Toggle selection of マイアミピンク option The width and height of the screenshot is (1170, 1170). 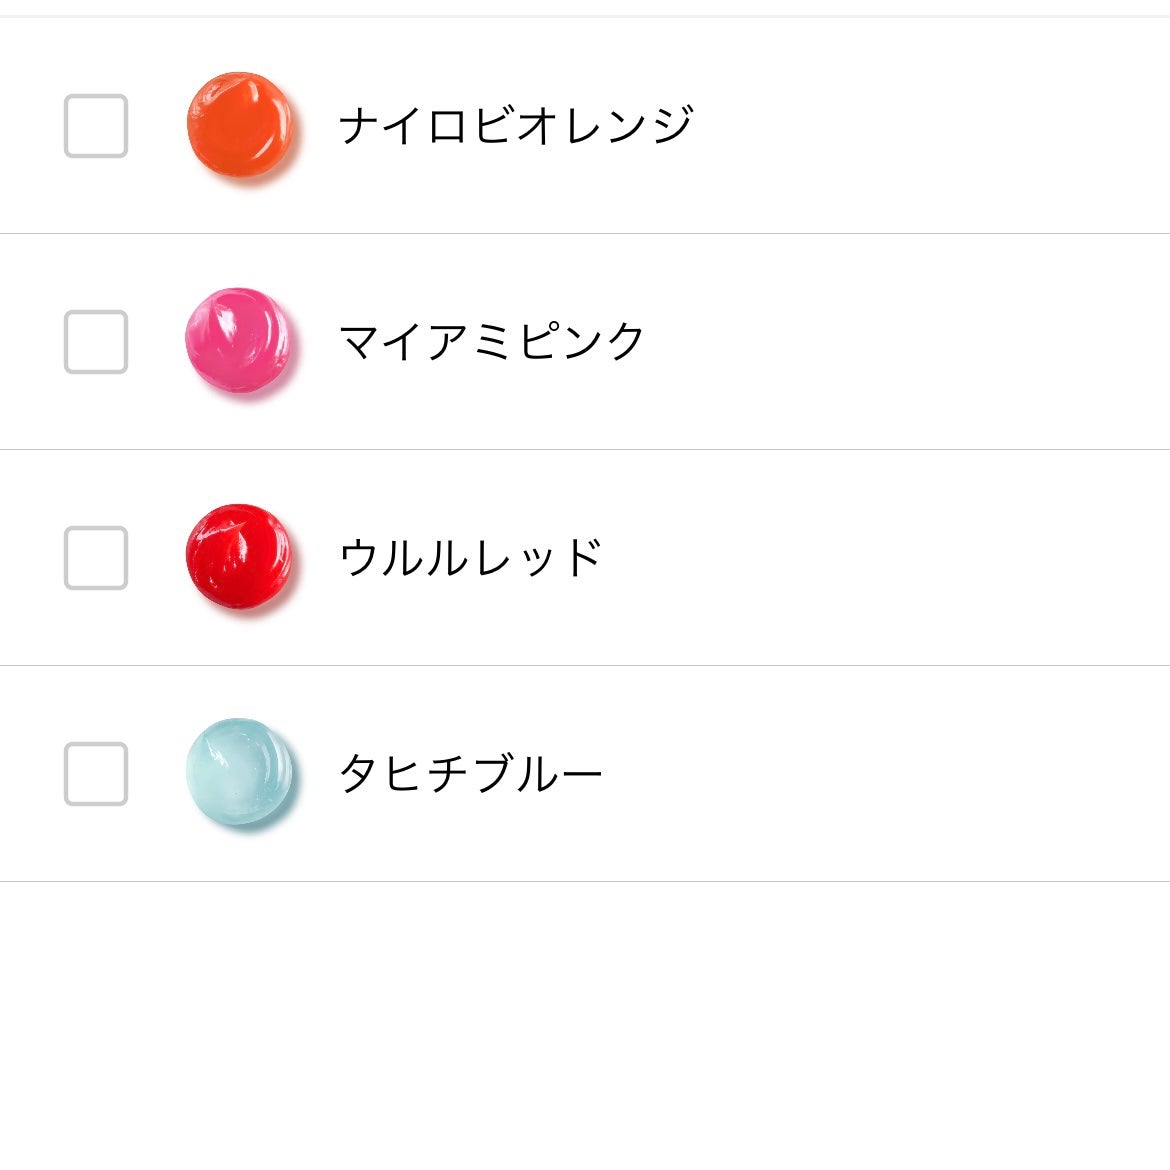pos(95,343)
